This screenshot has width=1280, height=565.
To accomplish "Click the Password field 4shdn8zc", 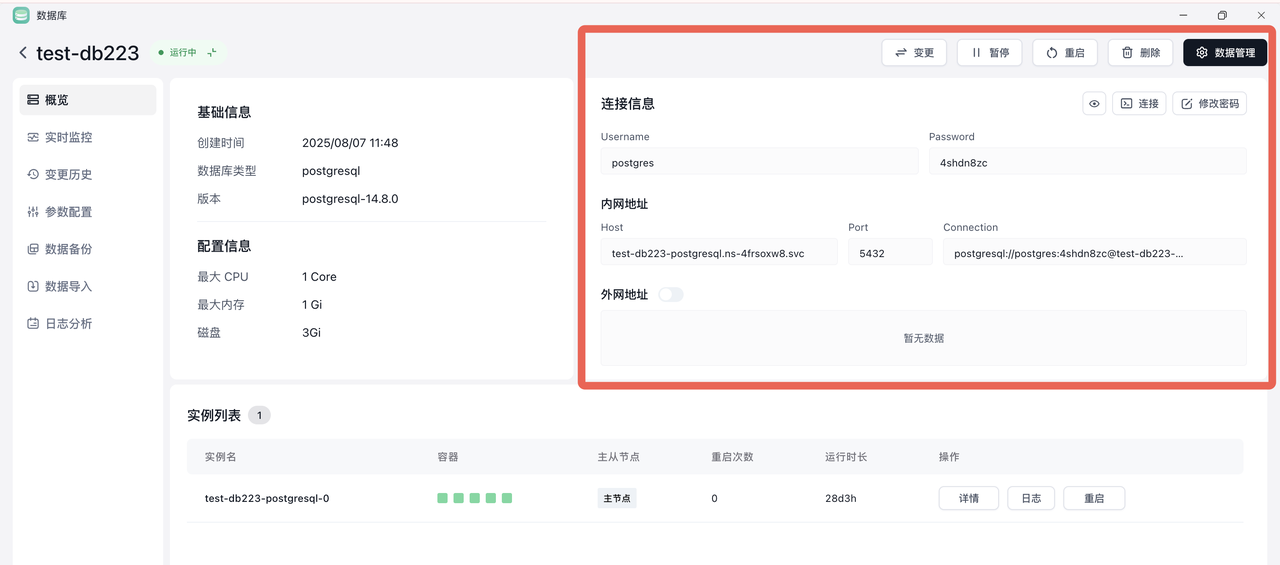I will click(1088, 162).
